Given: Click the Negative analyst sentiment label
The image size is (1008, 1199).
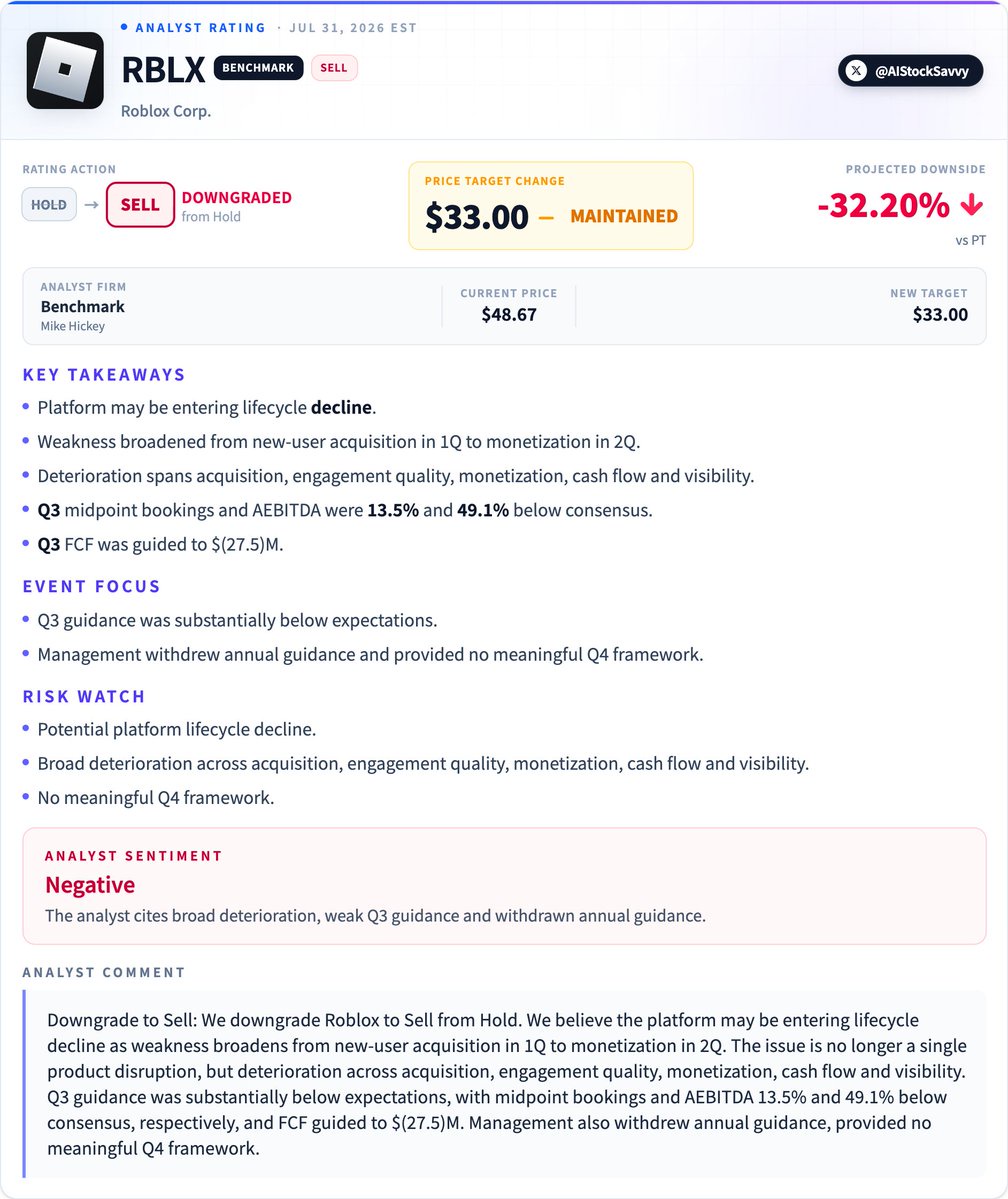Looking at the screenshot, I should tap(89, 885).
